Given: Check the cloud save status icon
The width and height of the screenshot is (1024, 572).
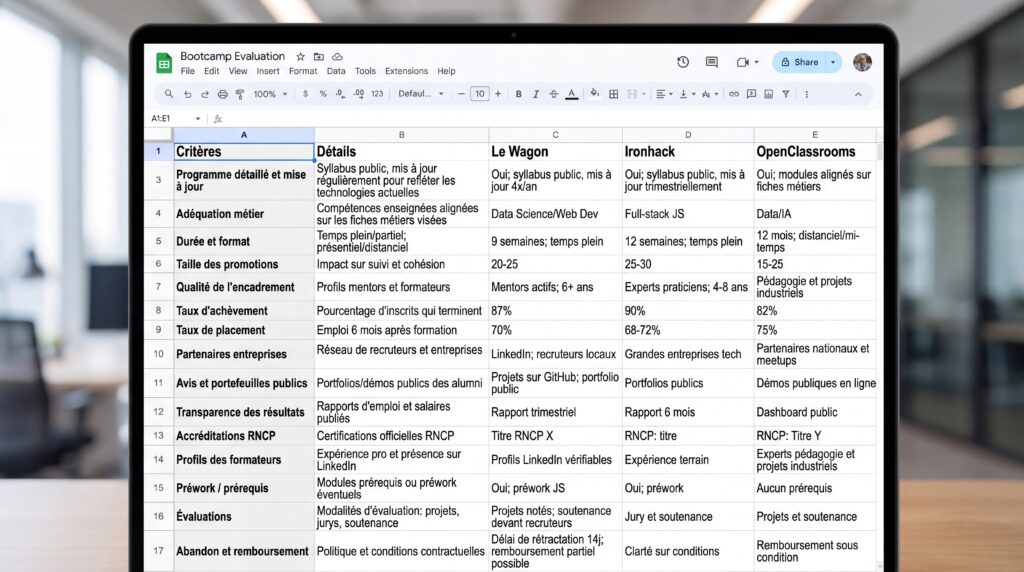Looking at the screenshot, I should (337, 57).
